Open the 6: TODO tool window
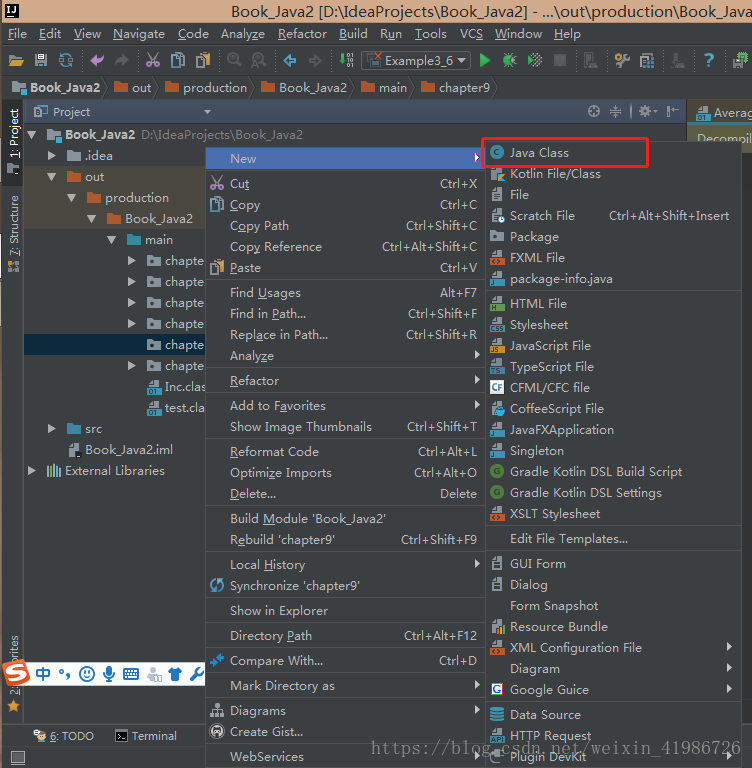The image size is (752, 768). [64, 736]
